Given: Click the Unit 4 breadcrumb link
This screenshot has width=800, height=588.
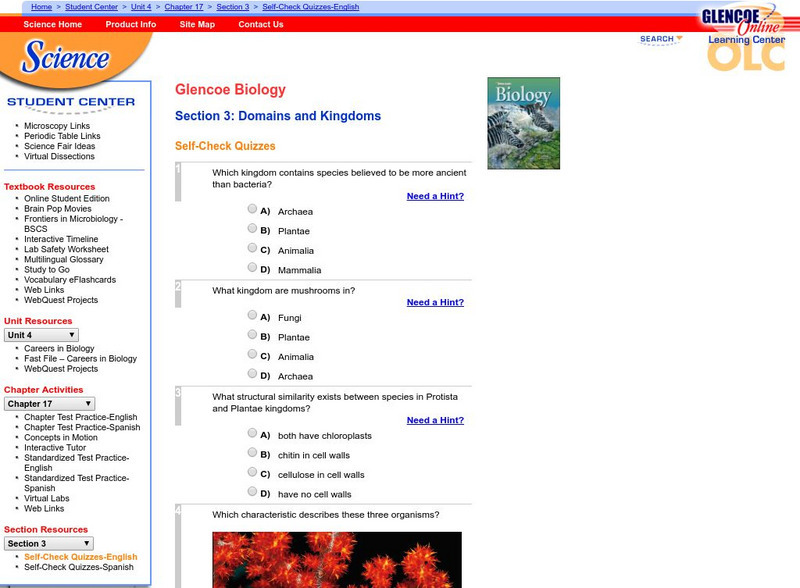Looking at the screenshot, I should [x=141, y=7].
